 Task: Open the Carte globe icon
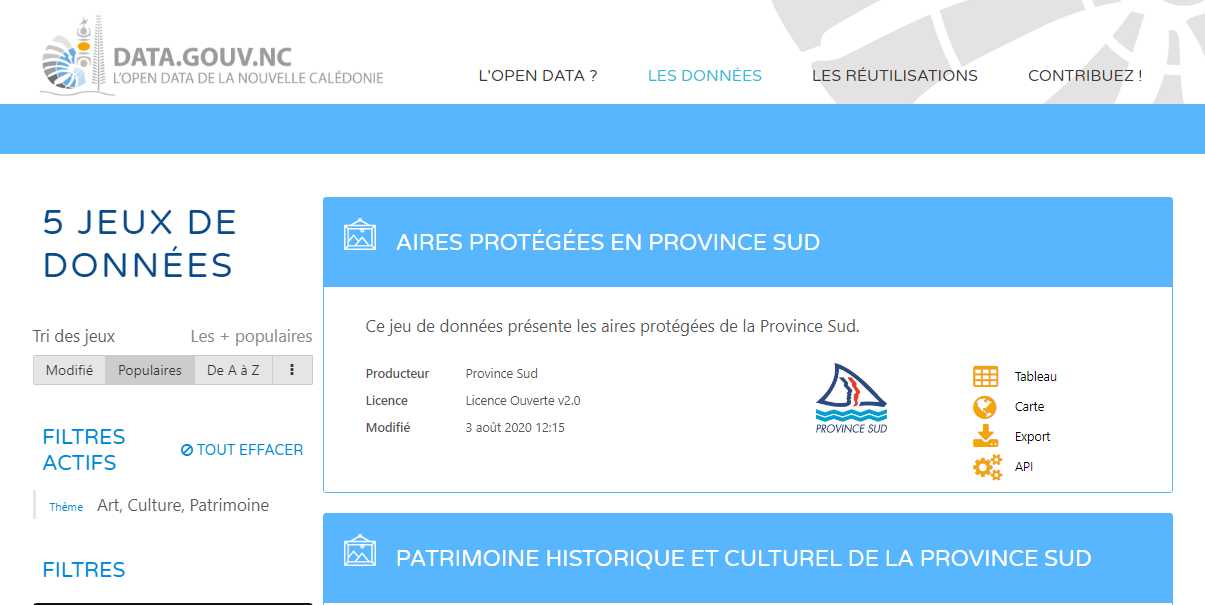click(985, 407)
